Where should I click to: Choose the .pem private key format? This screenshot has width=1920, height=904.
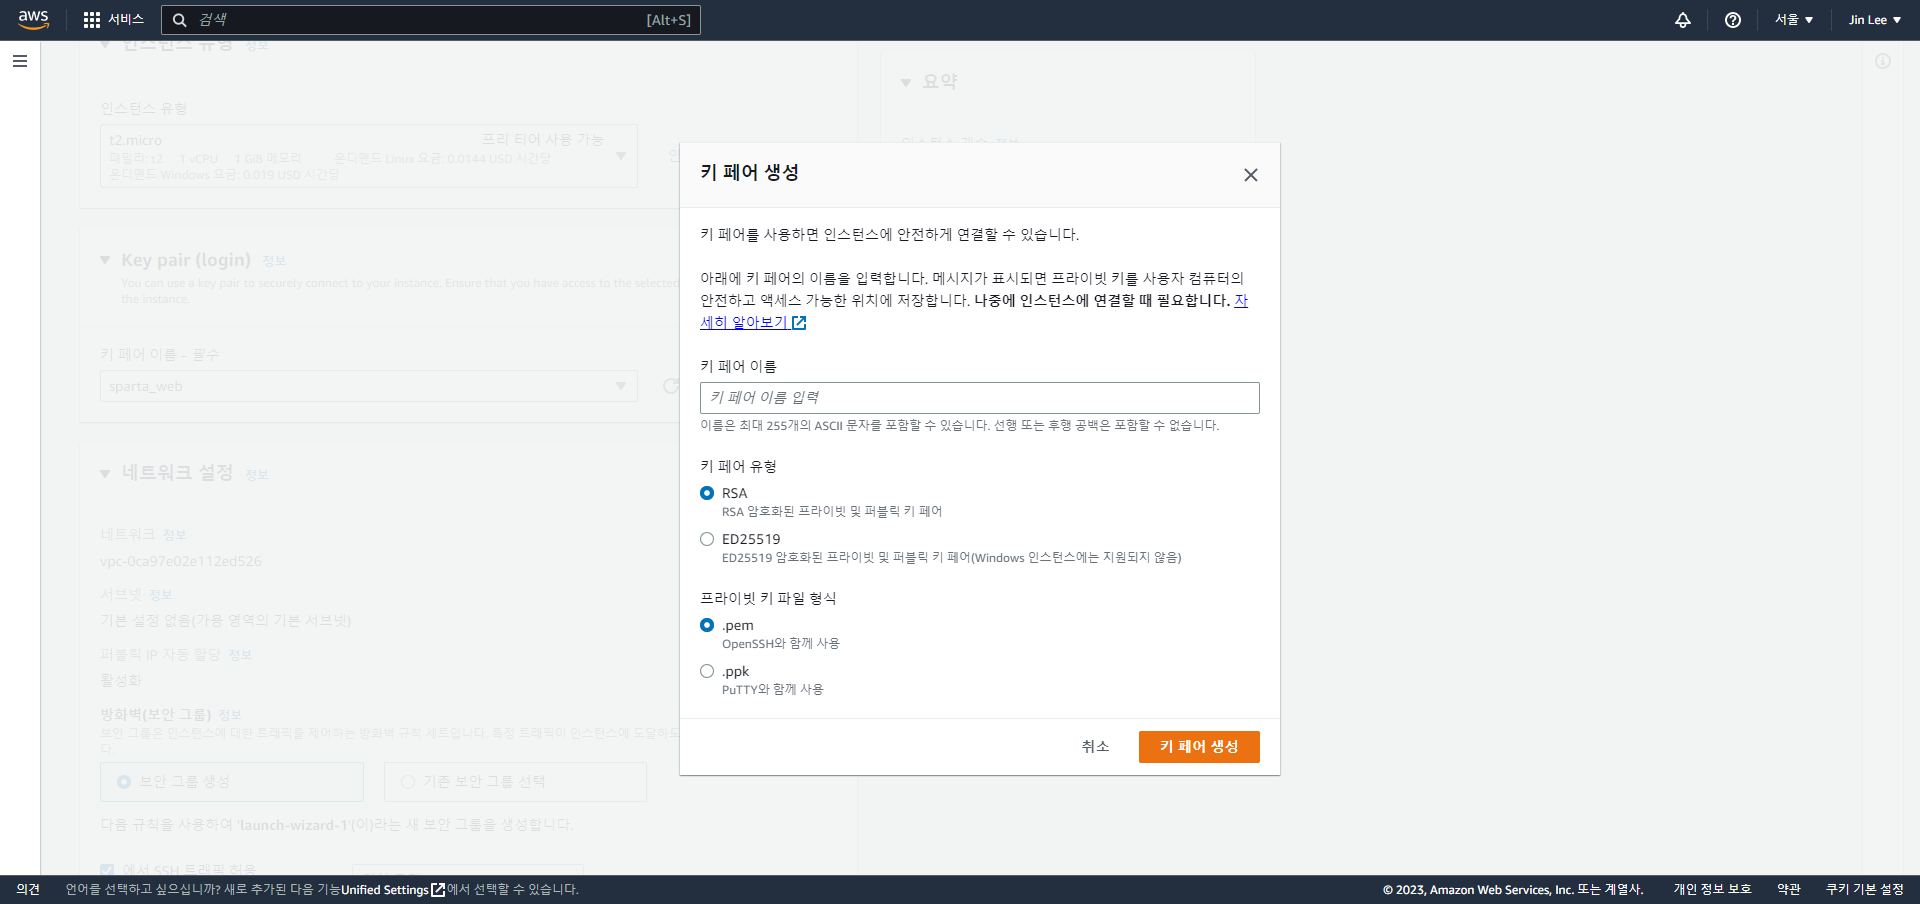pyautogui.click(x=707, y=625)
